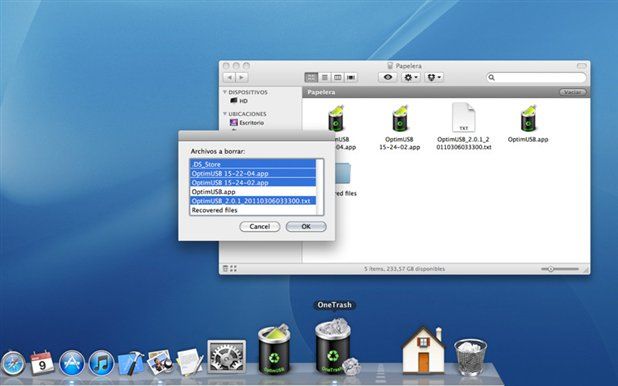
Task: Click the Vaciar button
Action: click(x=573, y=92)
